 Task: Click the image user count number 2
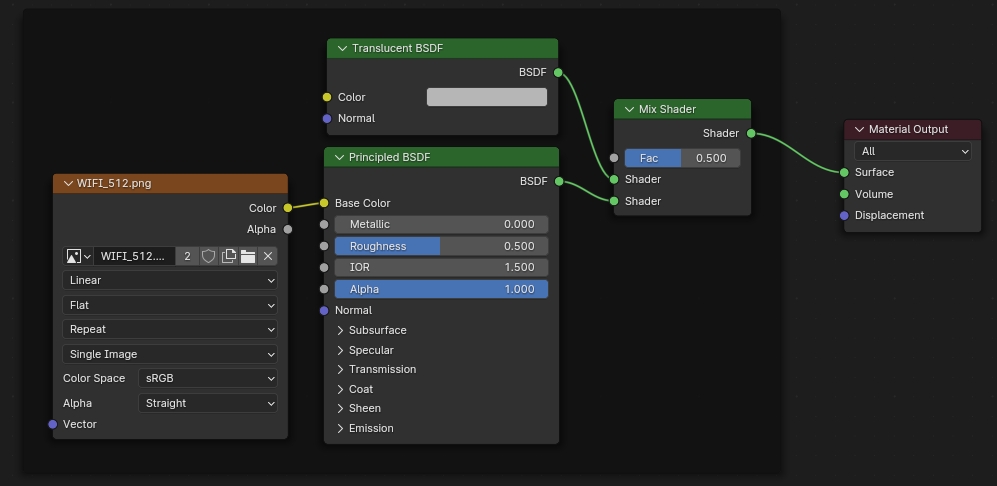(187, 256)
